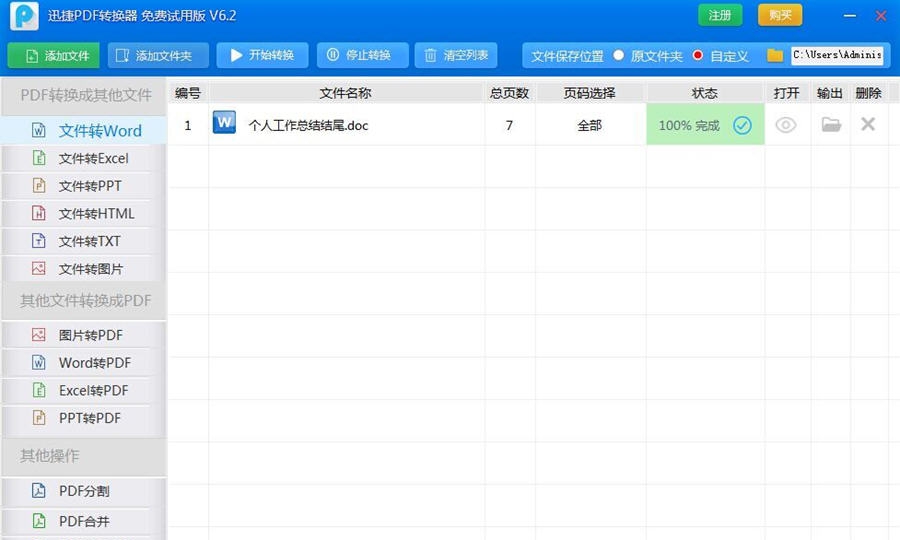This screenshot has height=540, width=900.
Task: Click the green checkmark completion icon
Action: click(x=742, y=125)
